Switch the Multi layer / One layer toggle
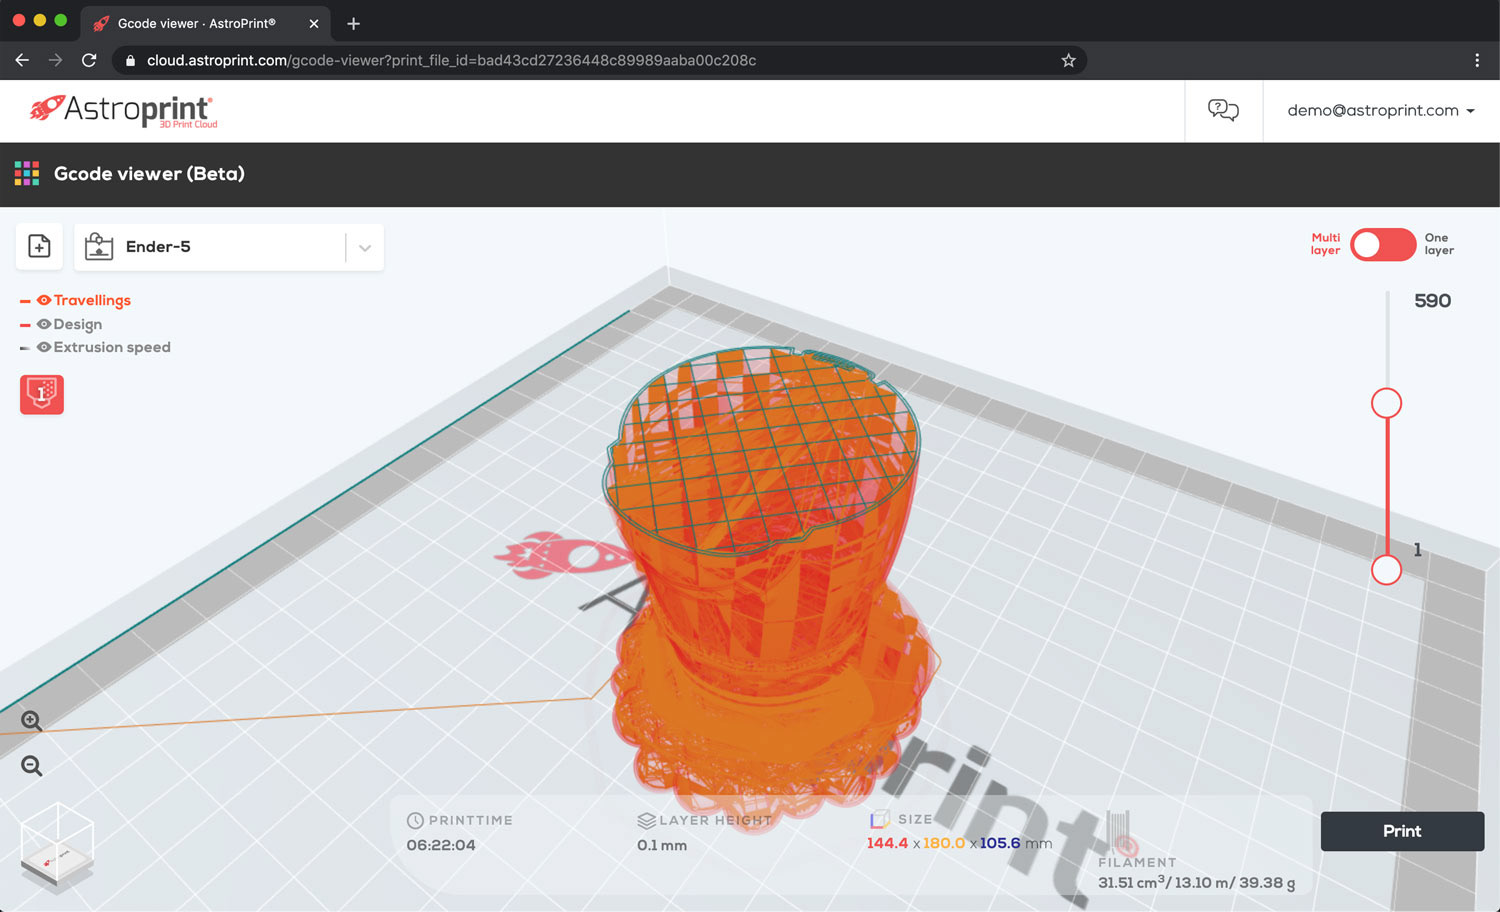The image size is (1500, 912). point(1383,245)
